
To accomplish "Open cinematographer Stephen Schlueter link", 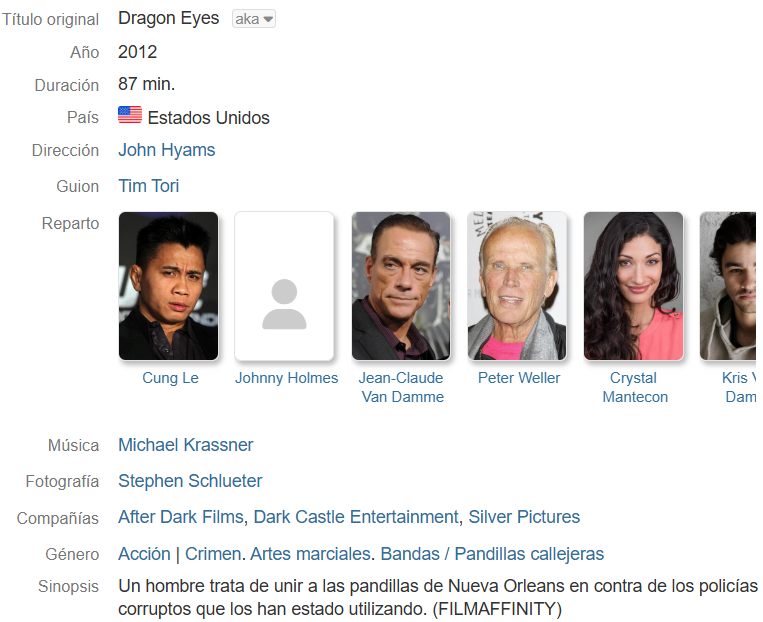I will click(x=190, y=481).
